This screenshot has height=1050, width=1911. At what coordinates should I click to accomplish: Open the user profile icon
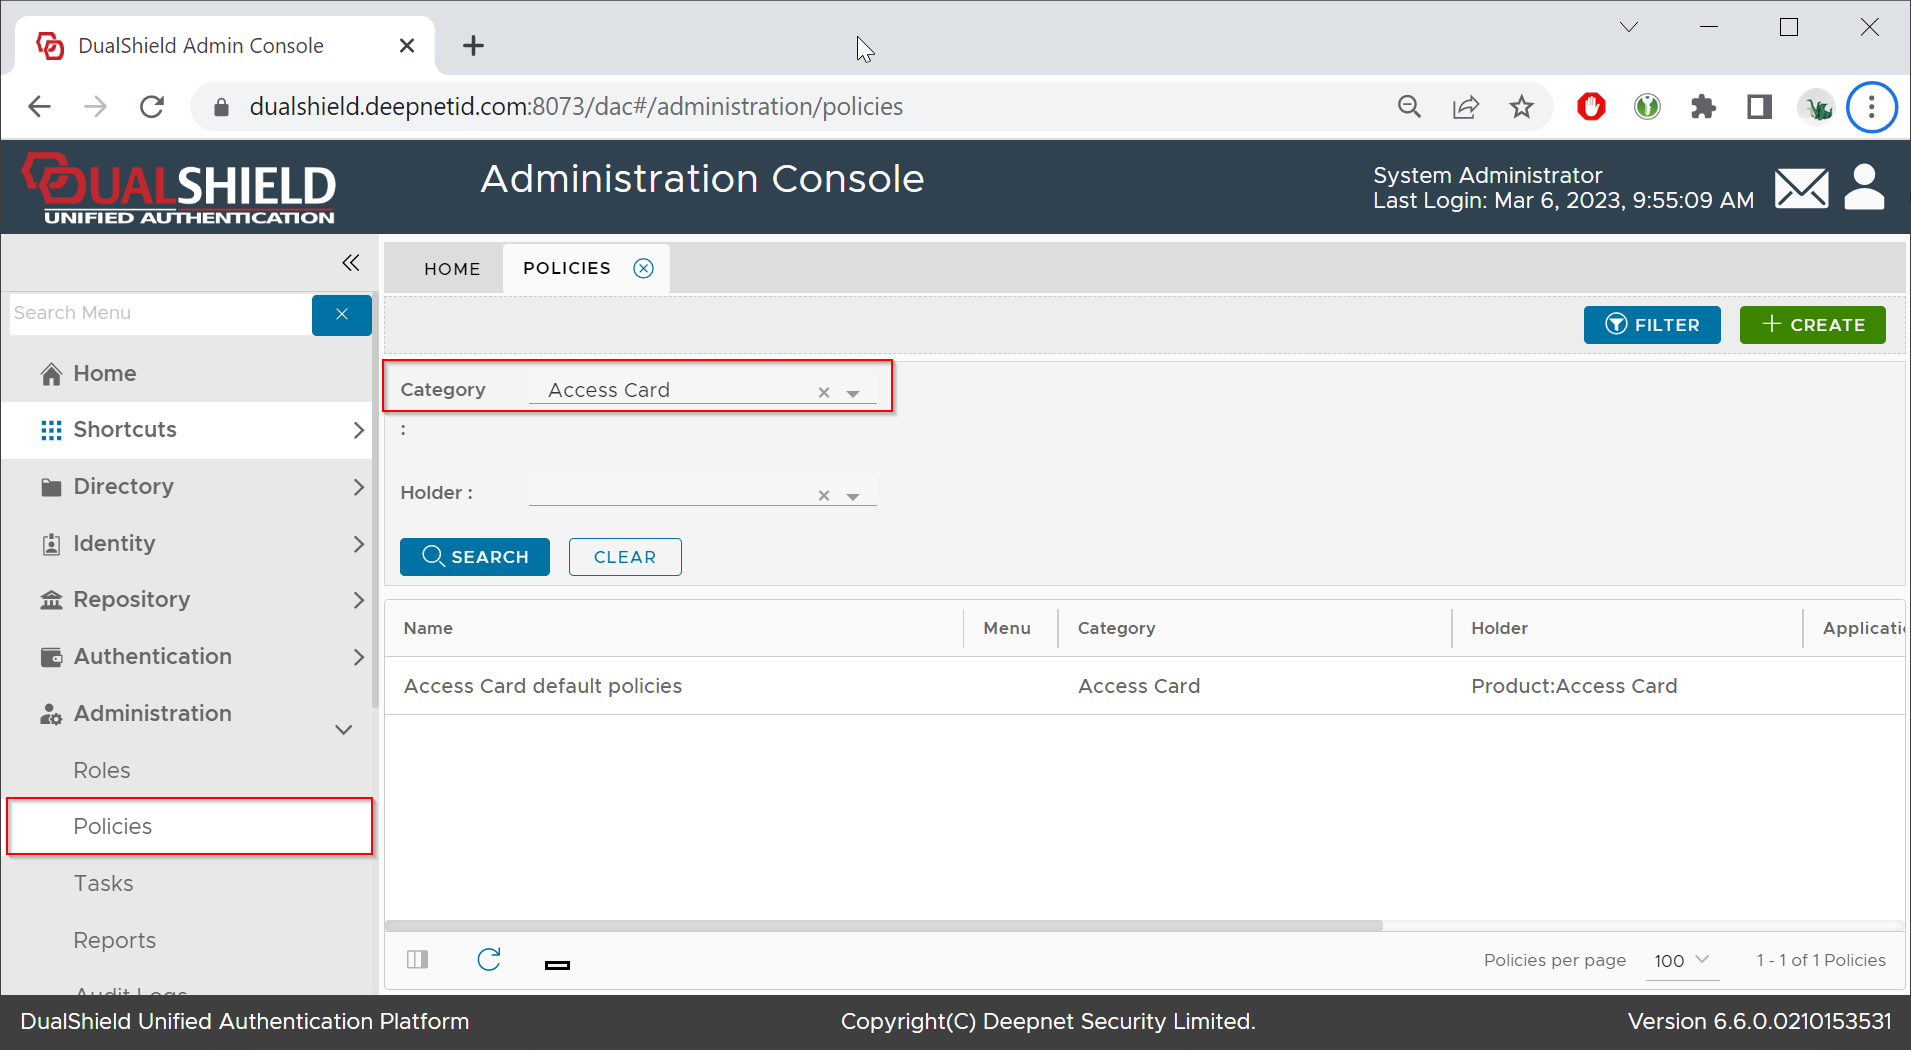pos(1864,187)
